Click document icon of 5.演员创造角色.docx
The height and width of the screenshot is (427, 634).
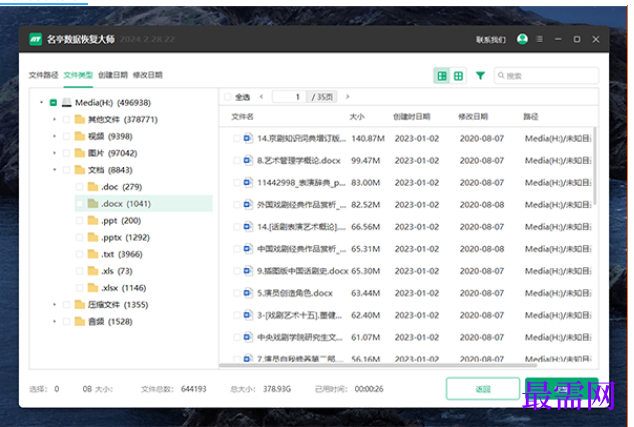pyautogui.click(x=247, y=293)
